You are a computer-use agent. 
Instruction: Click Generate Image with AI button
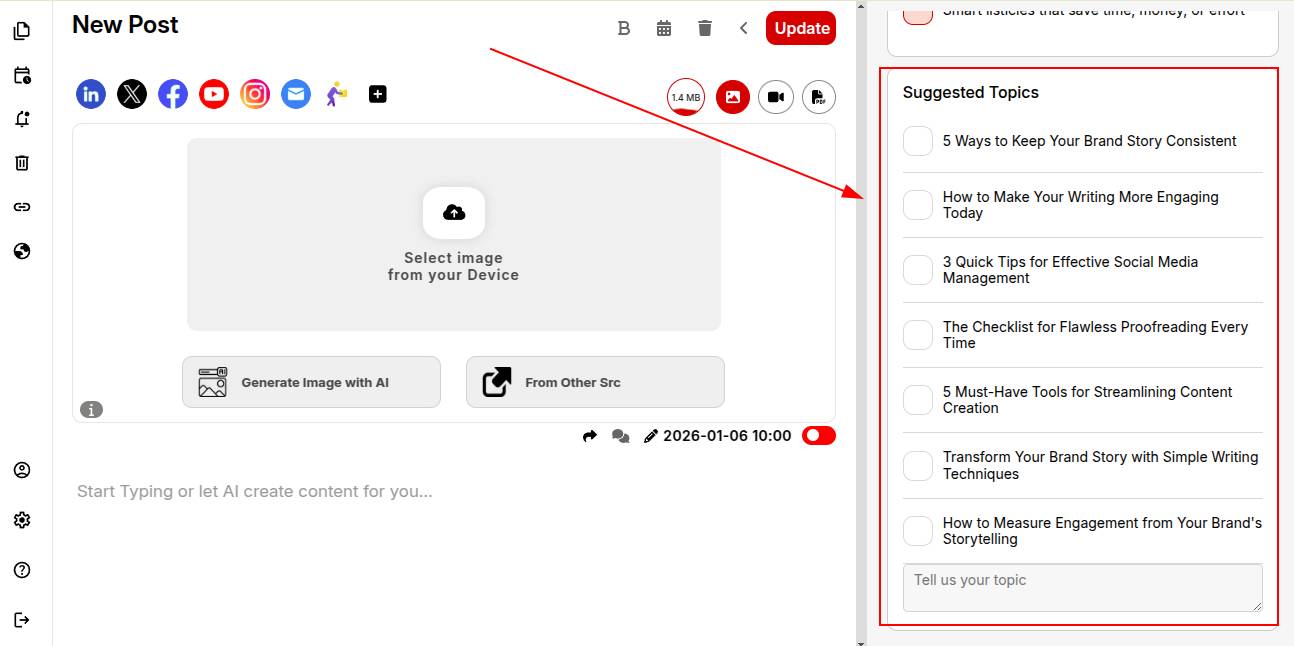pyautogui.click(x=311, y=382)
